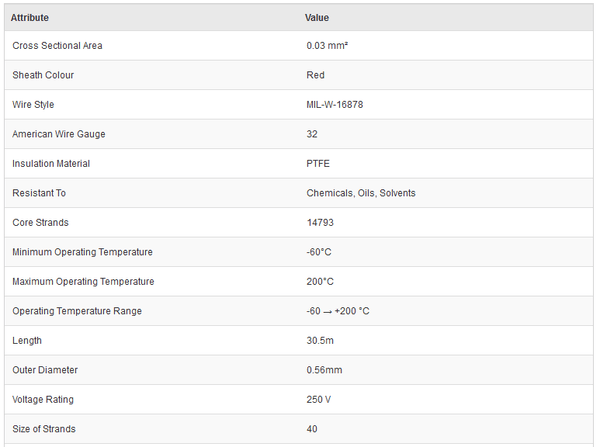The height and width of the screenshot is (447, 600).
Task: Select the Cross Sectional Area attribute label
Action: [x=57, y=46]
